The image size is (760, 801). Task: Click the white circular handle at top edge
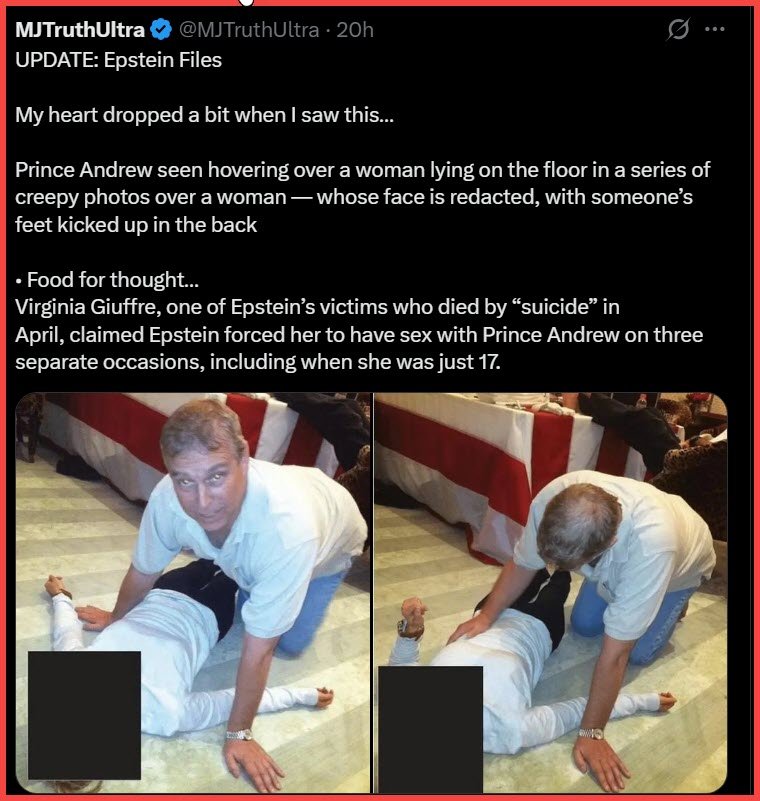246,2
